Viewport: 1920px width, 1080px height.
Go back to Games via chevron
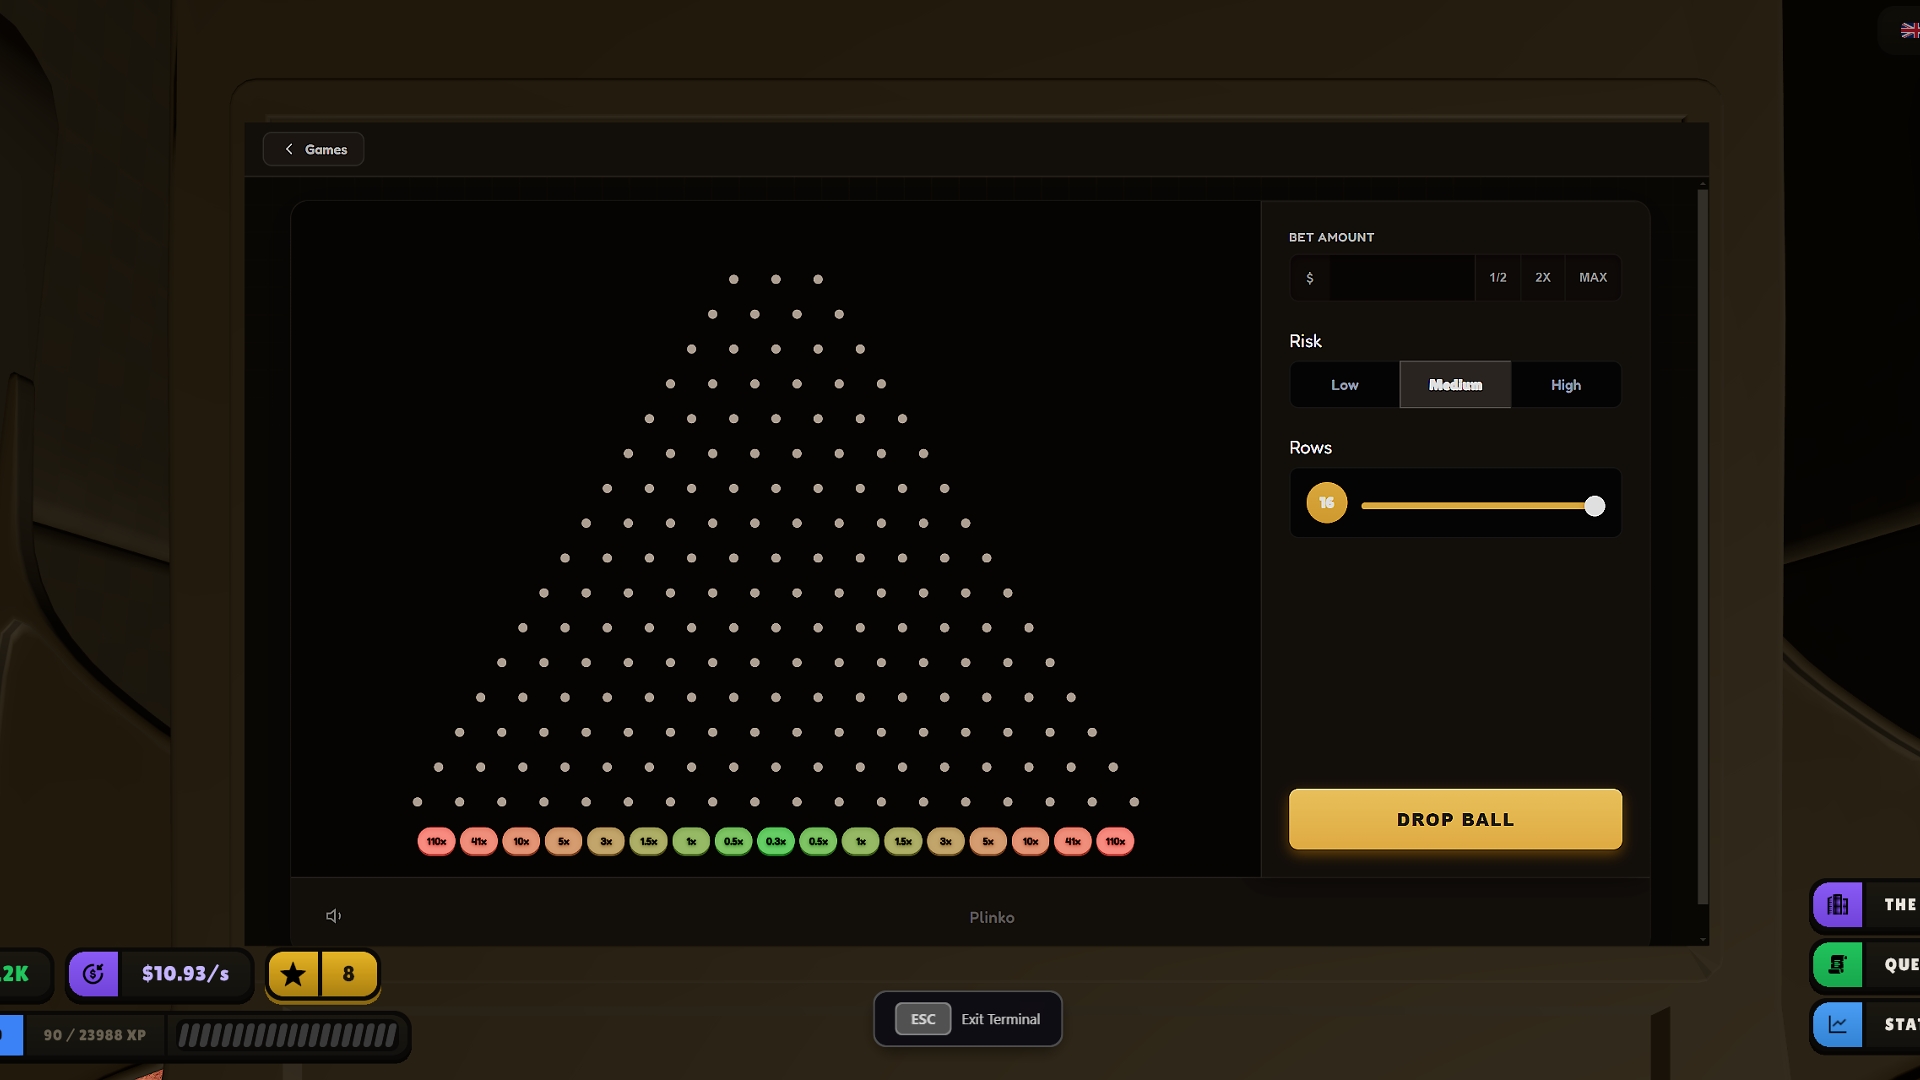point(289,149)
